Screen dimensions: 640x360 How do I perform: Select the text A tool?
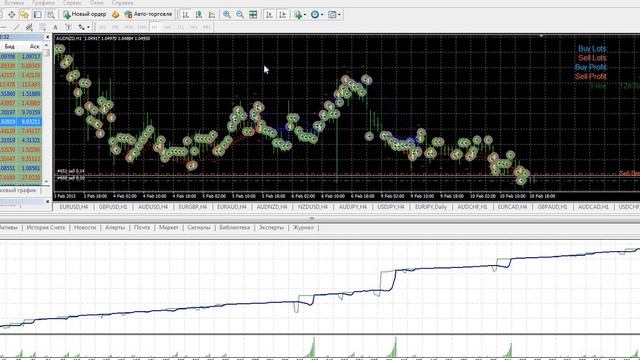[x=55, y=27]
